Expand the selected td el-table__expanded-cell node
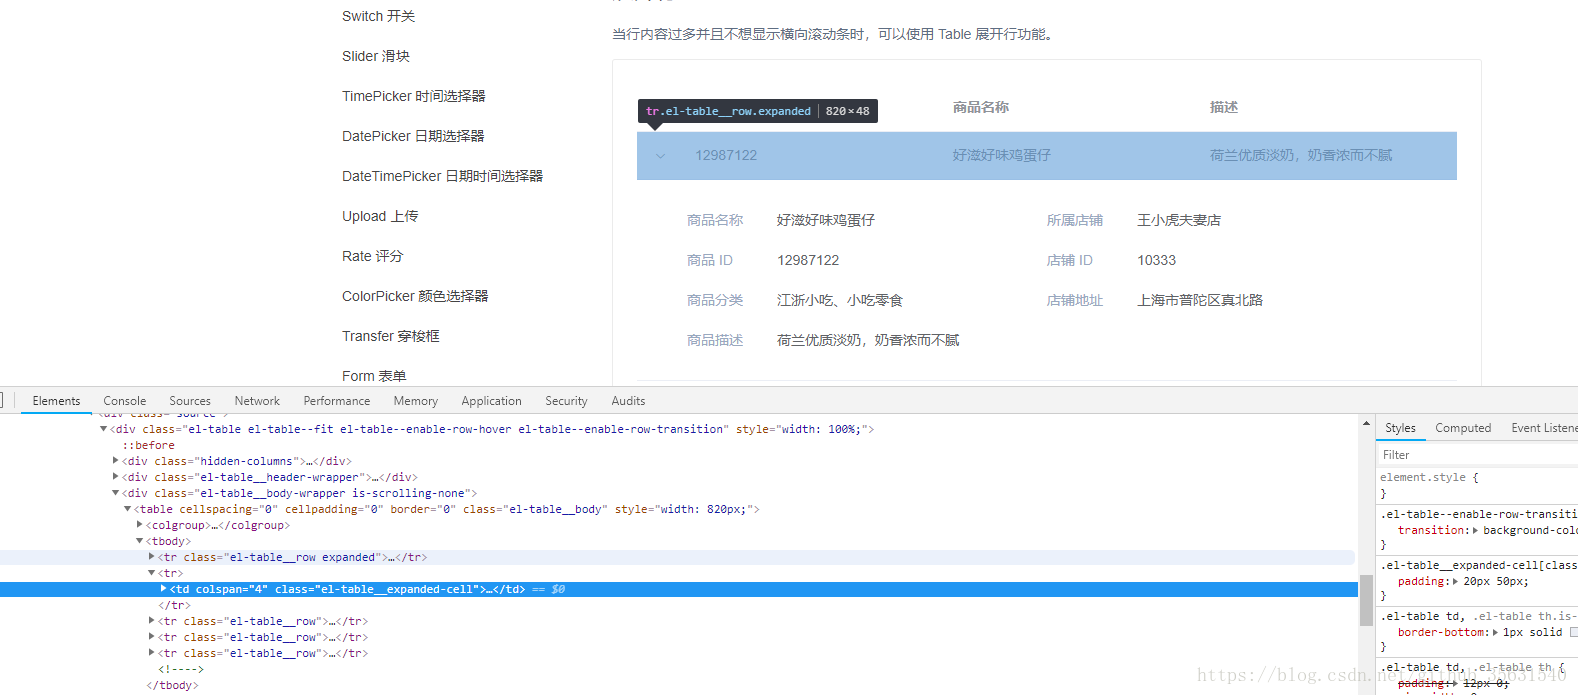Image resolution: width=1578 pixels, height=695 pixels. coord(164,589)
